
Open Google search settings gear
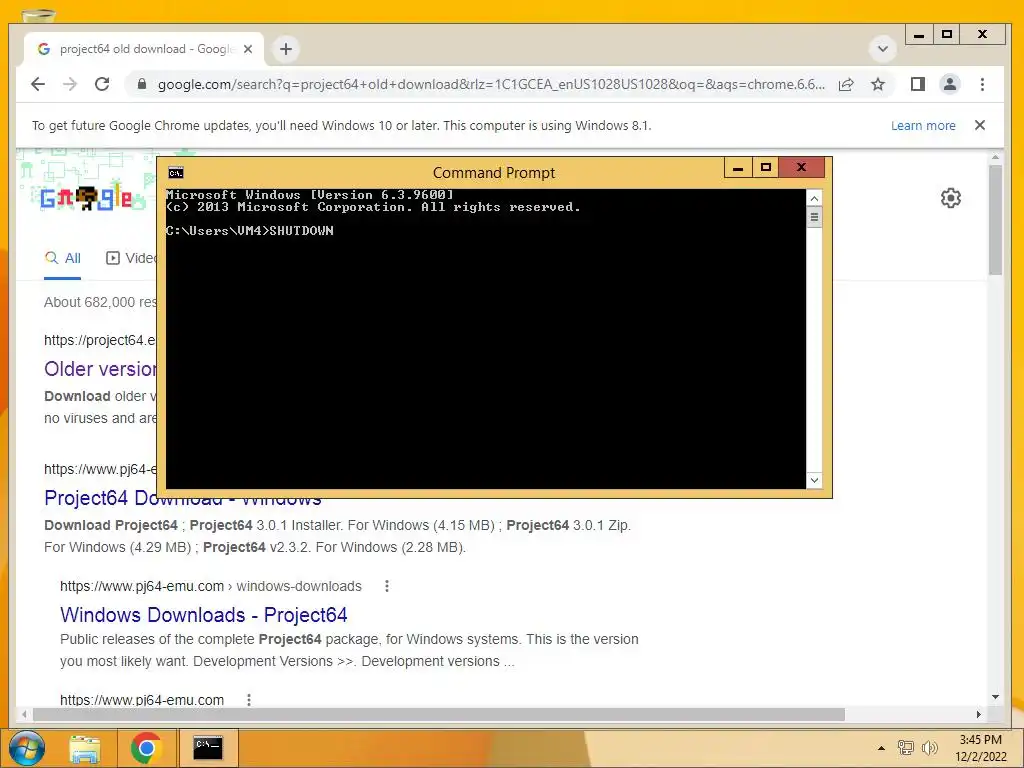click(x=950, y=198)
